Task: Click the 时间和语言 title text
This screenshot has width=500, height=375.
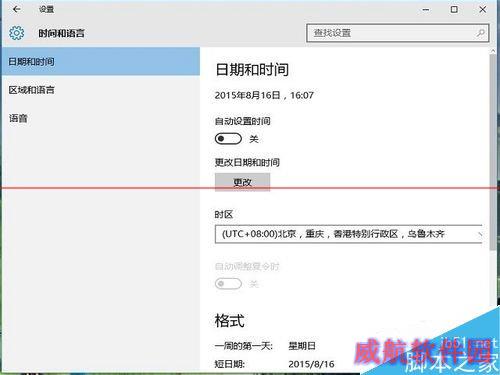Action: coord(61,33)
